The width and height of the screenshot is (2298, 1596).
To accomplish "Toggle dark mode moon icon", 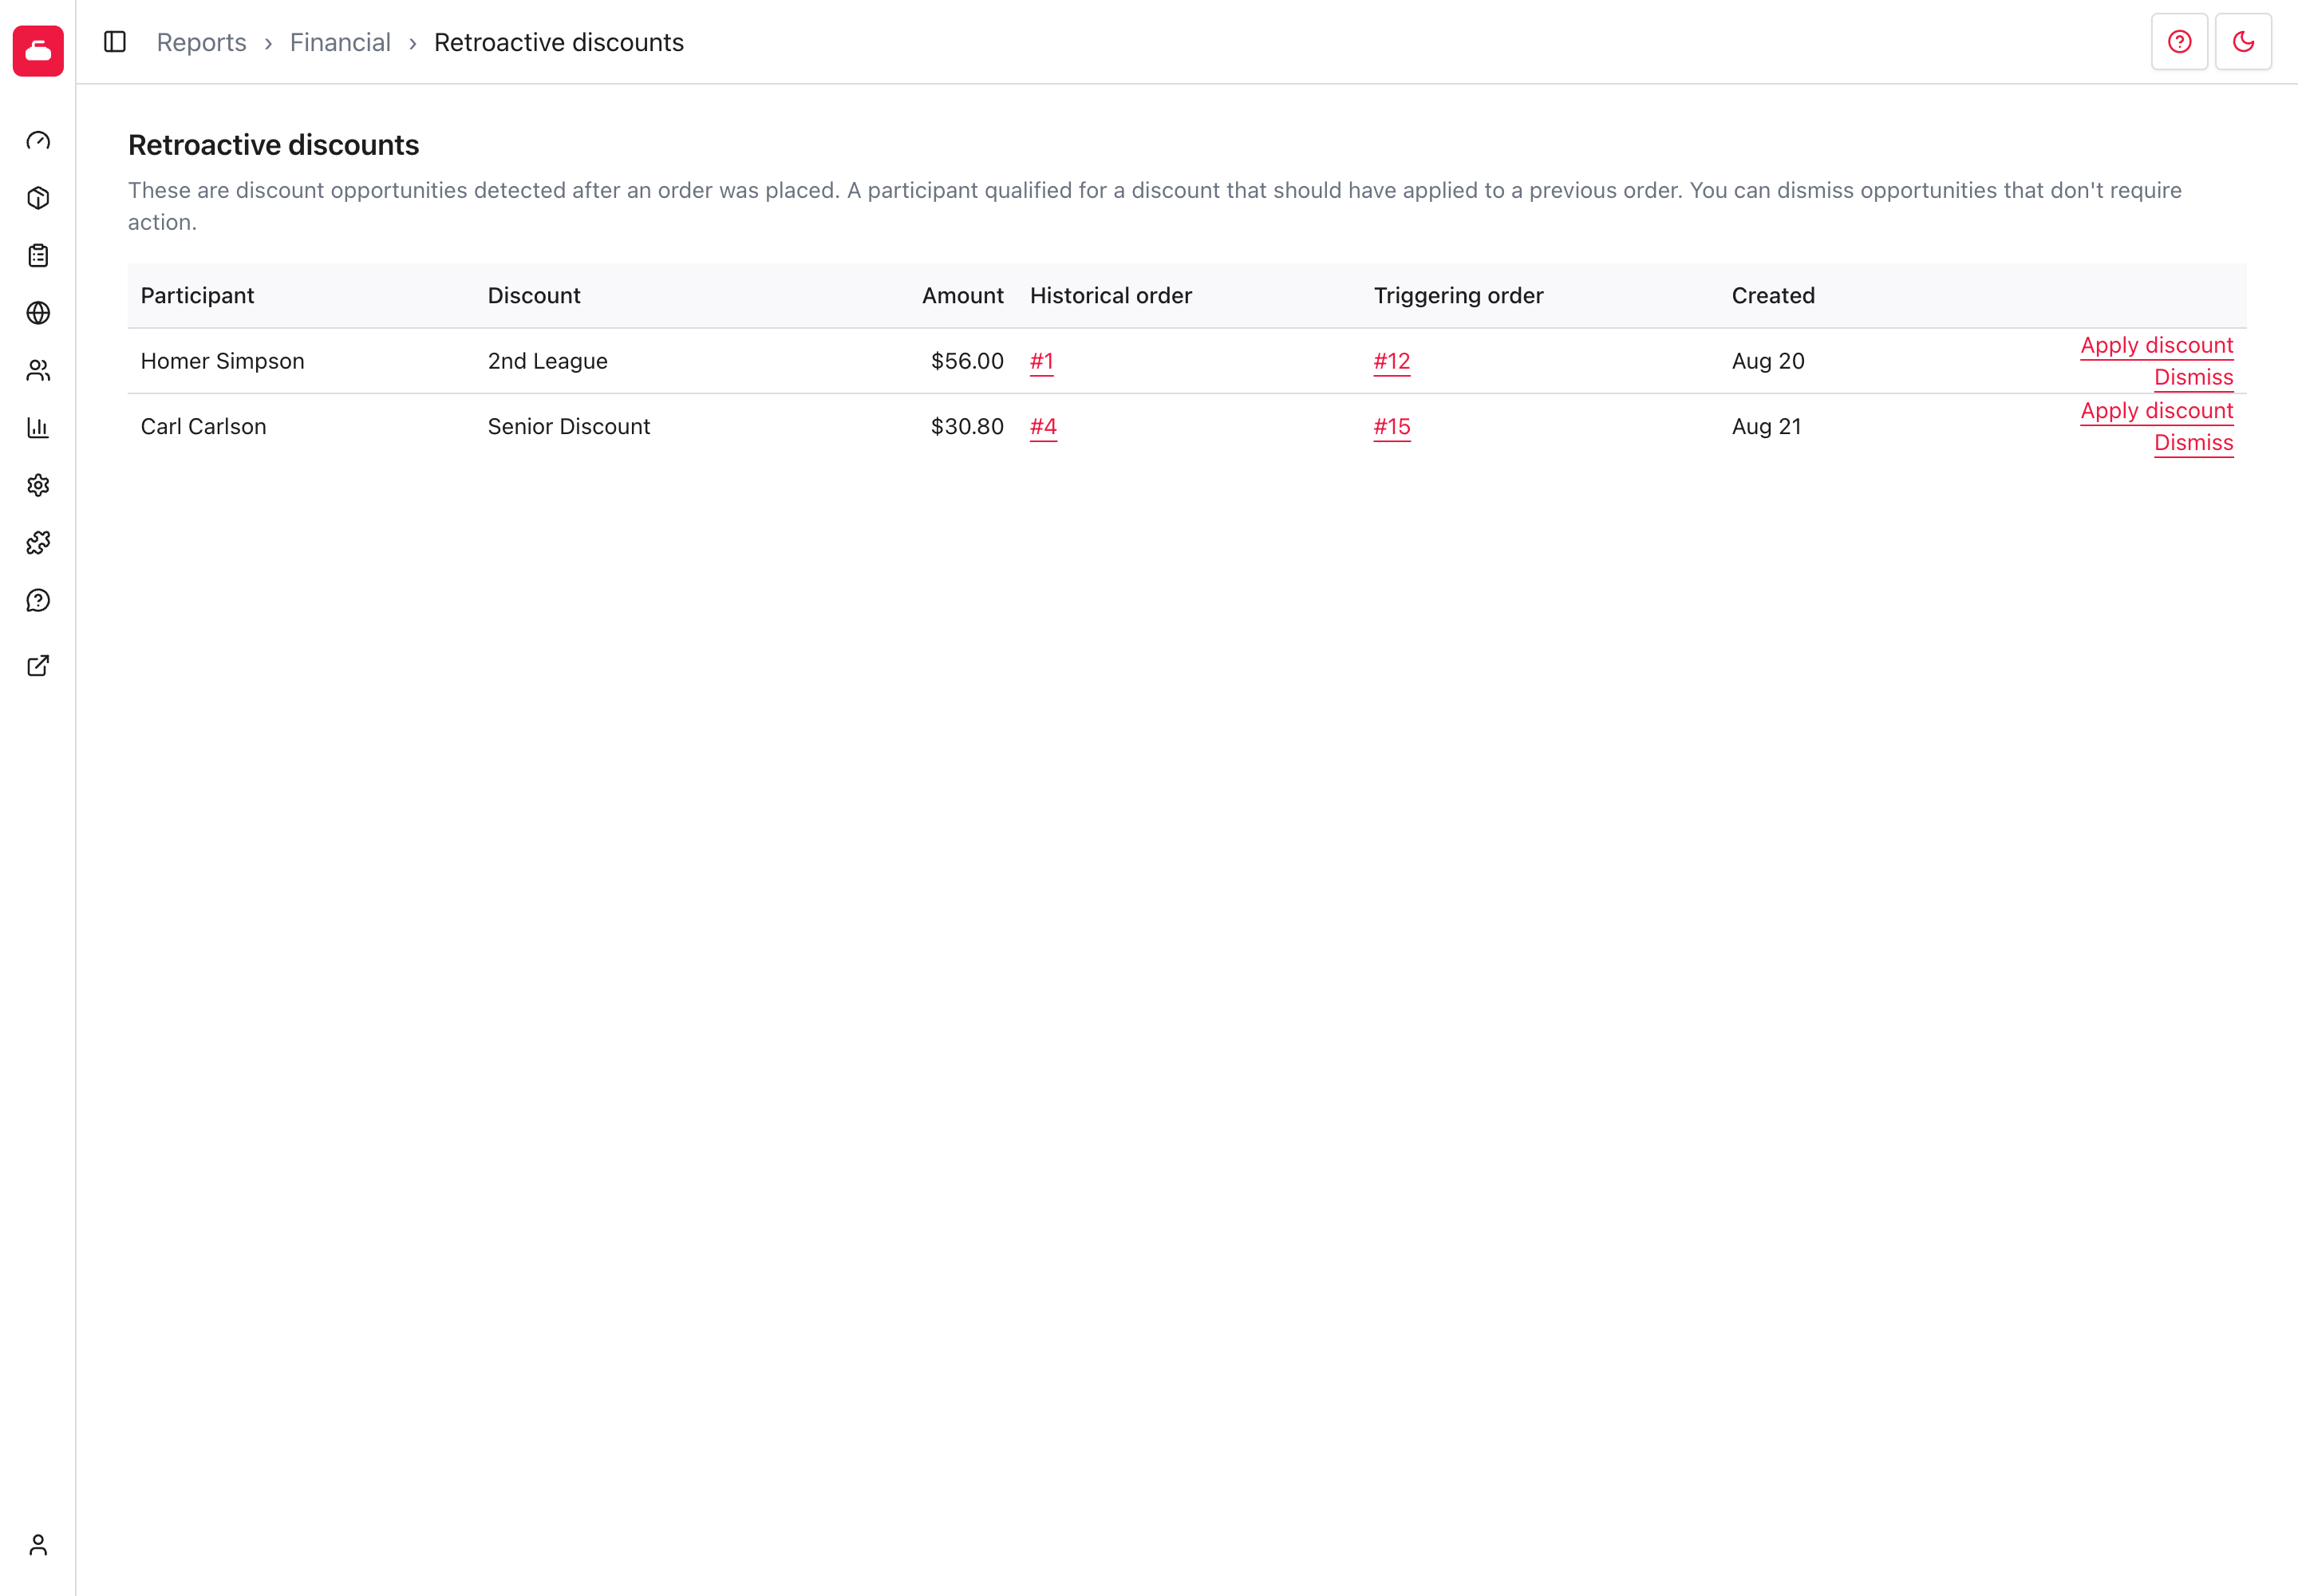I will (x=2244, y=42).
